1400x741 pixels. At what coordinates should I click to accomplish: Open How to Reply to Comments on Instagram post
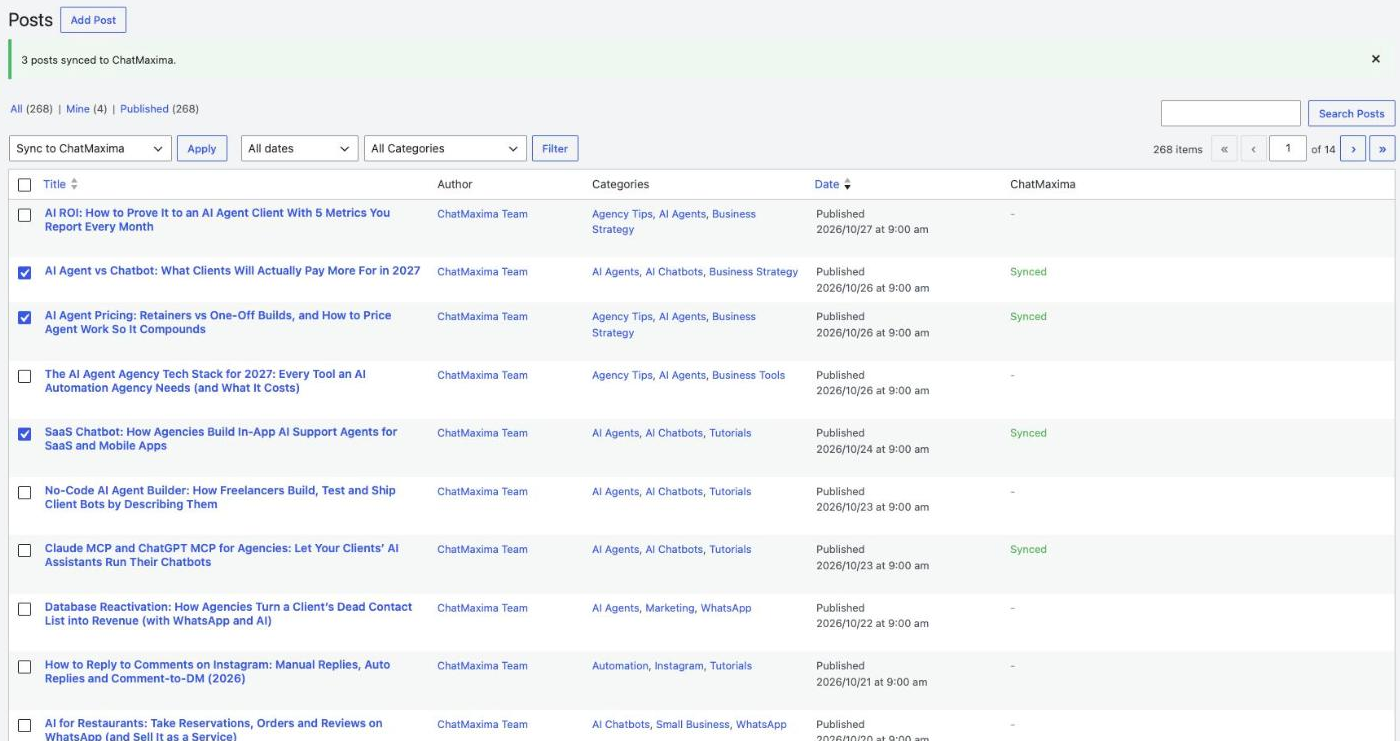pyautogui.click(x=217, y=672)
